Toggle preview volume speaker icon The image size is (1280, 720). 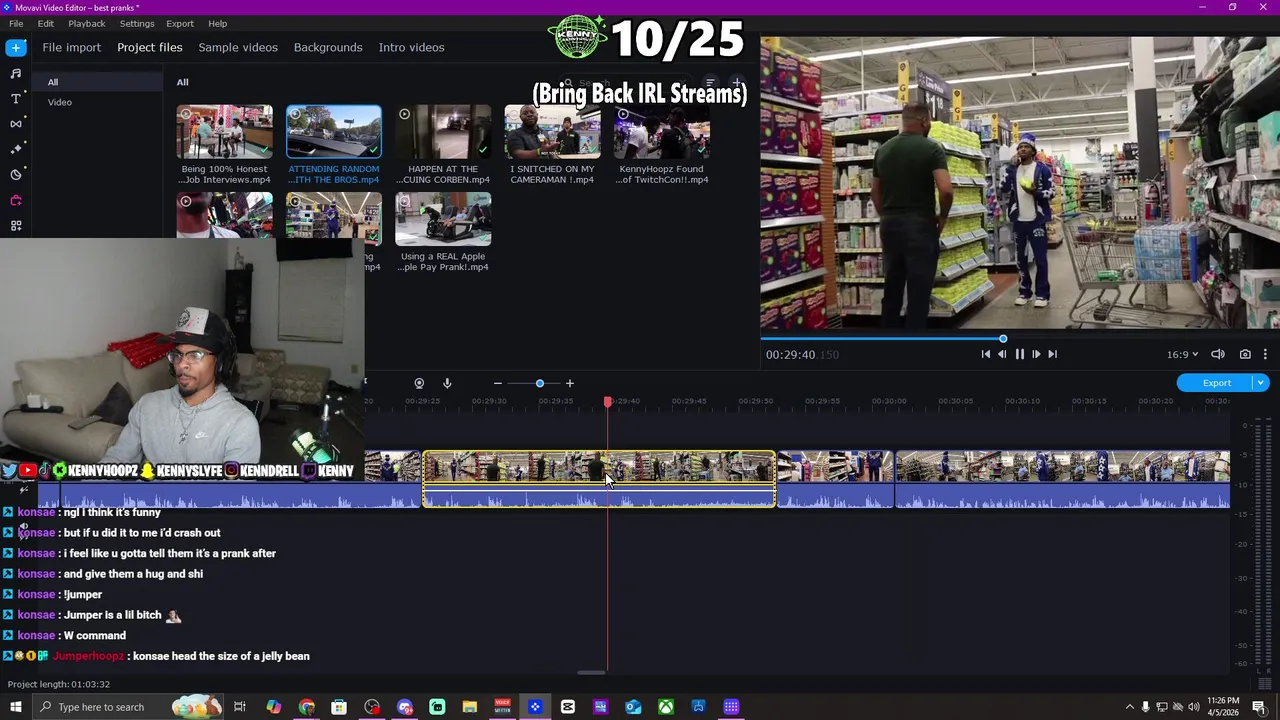1218,354
